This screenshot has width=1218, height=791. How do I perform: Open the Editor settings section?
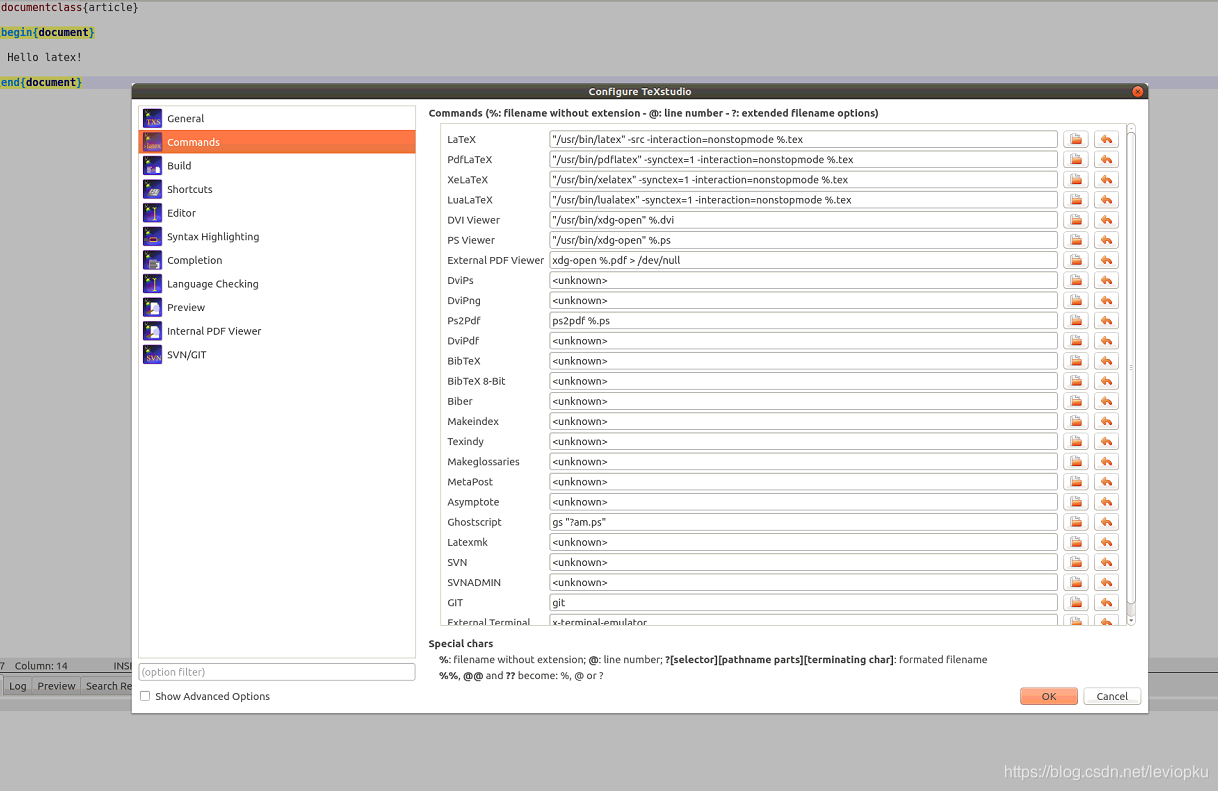pos(180,212)
